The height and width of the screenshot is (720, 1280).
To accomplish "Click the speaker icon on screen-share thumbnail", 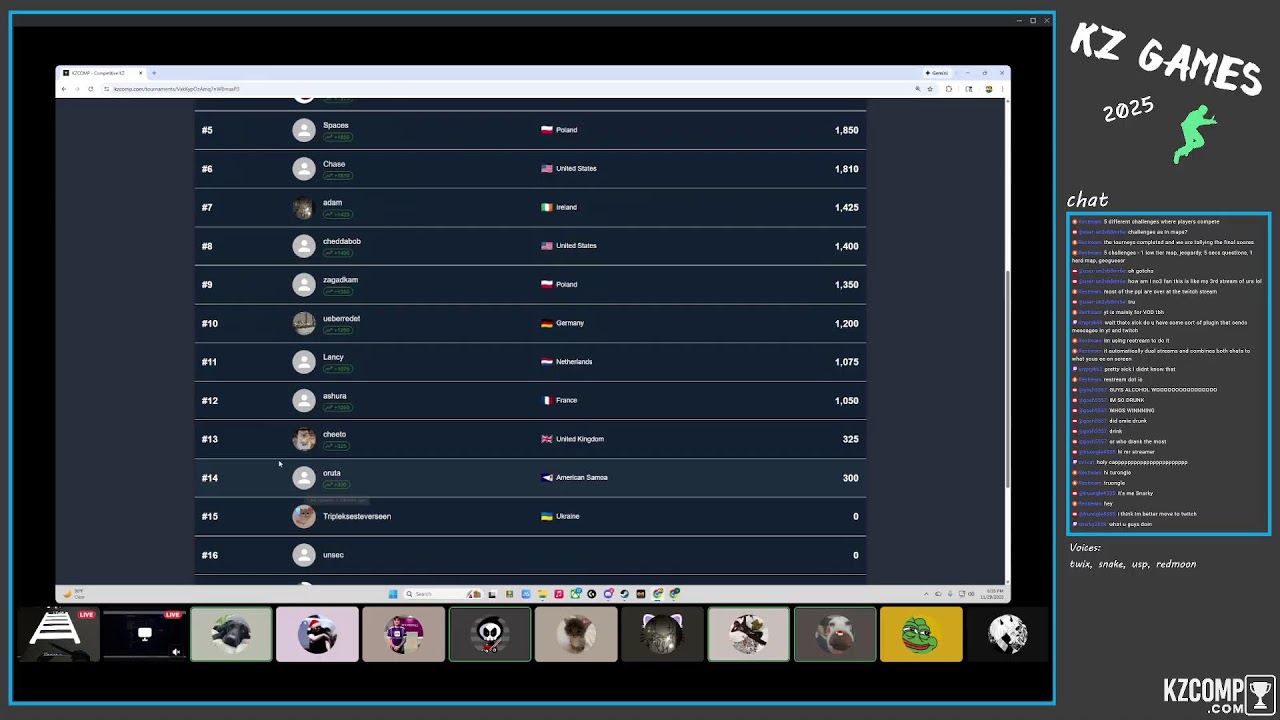I will pyautogui.click(x=176, y=652).
